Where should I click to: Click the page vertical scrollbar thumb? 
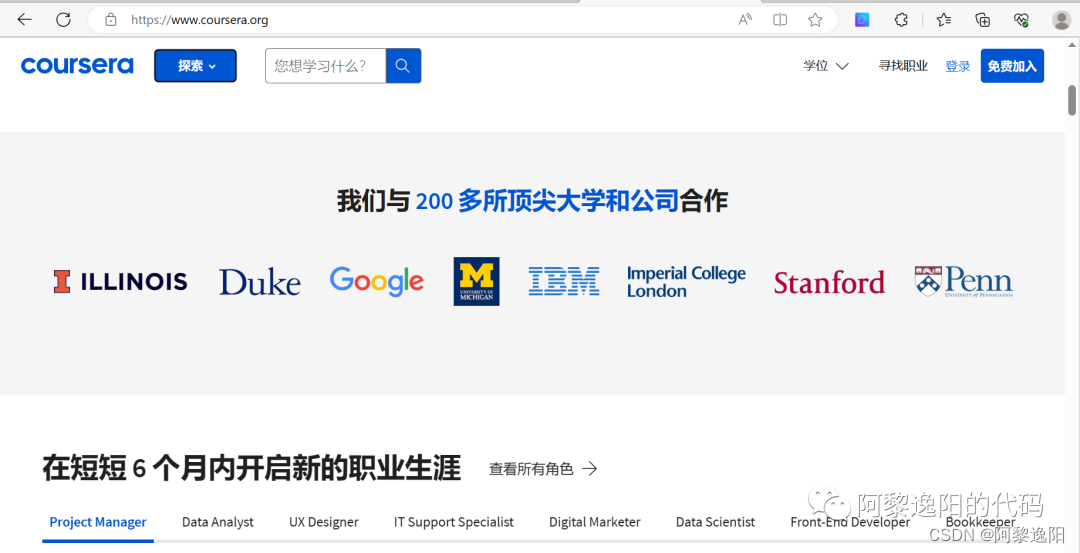pos(1072,100)
